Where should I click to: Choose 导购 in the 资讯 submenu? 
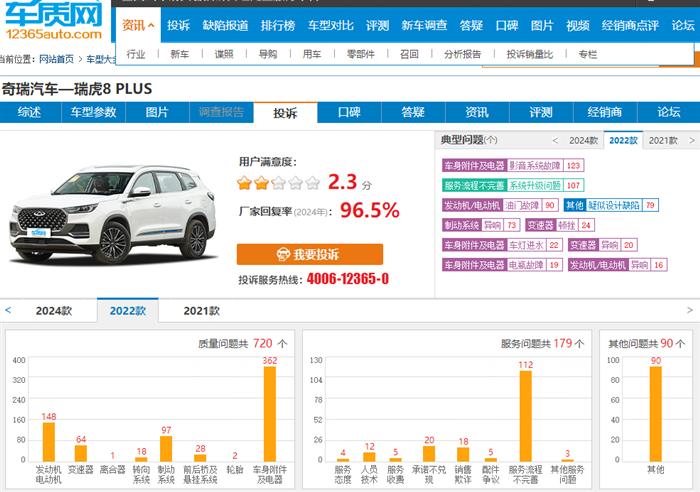(x=268, y=54)
